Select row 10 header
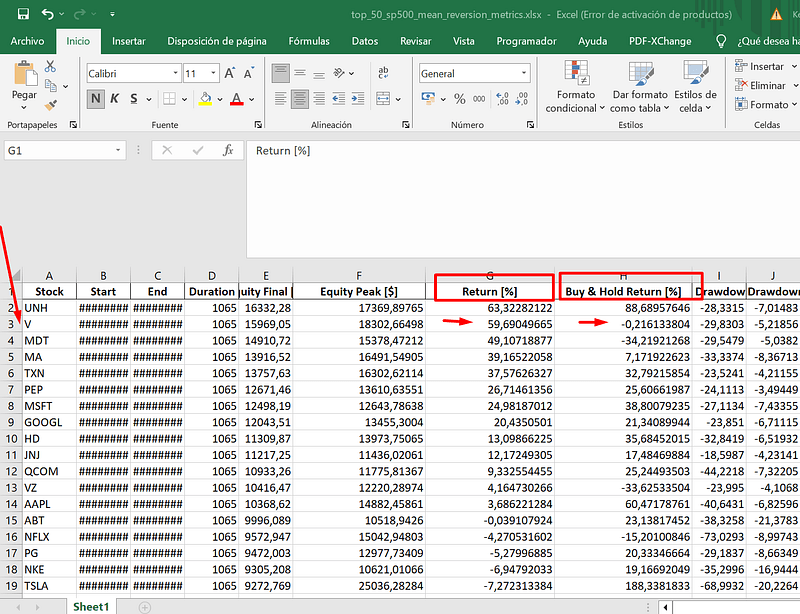This screenshot has width=800, height=614. (11, 439)
